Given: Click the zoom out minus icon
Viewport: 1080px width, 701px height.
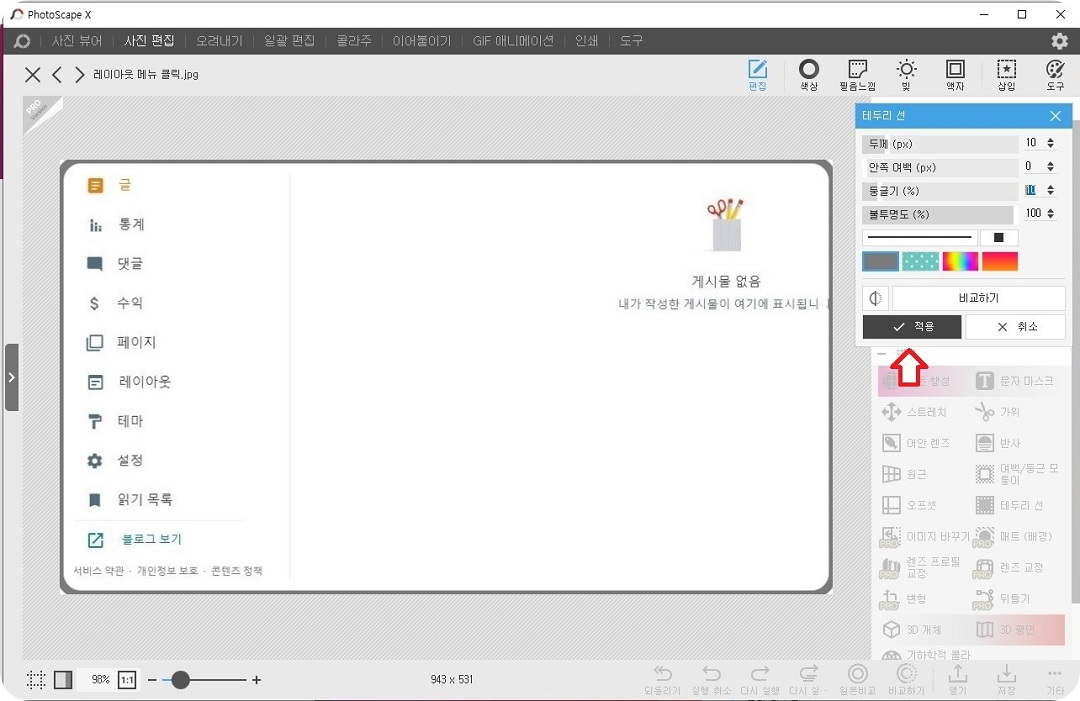Looking at the screenshot, I should pyautogui.click(x=152, y=680).
